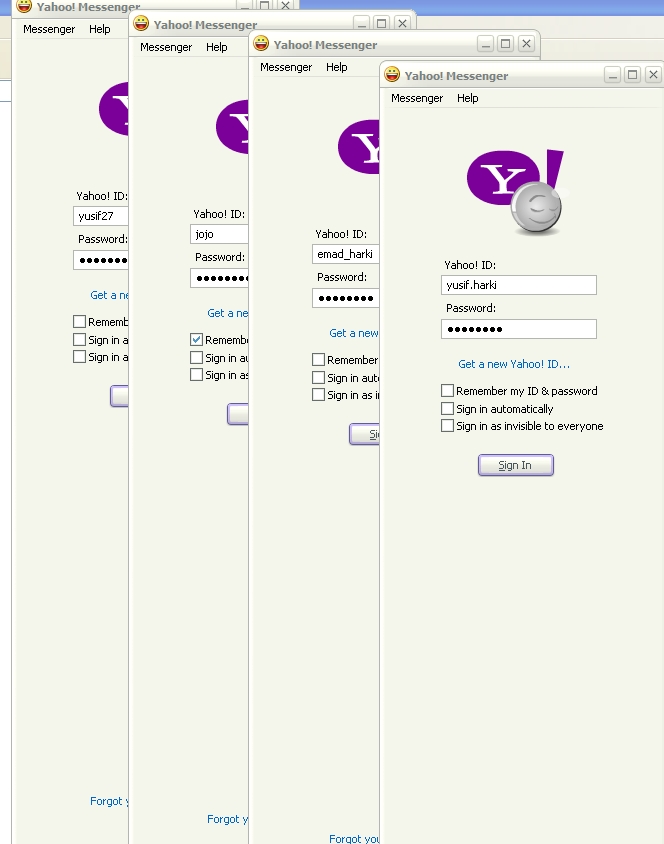Focus Password field in yusif27 window
664x844 pixels.
coord(101,260)
